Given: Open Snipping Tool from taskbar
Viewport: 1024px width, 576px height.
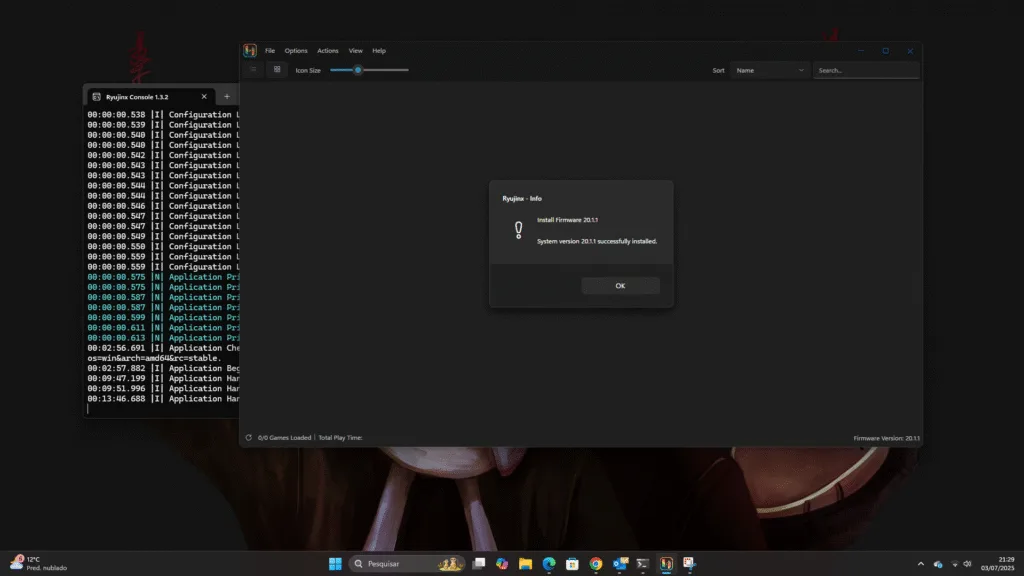Looking at the screenshot, I should 689,564.
